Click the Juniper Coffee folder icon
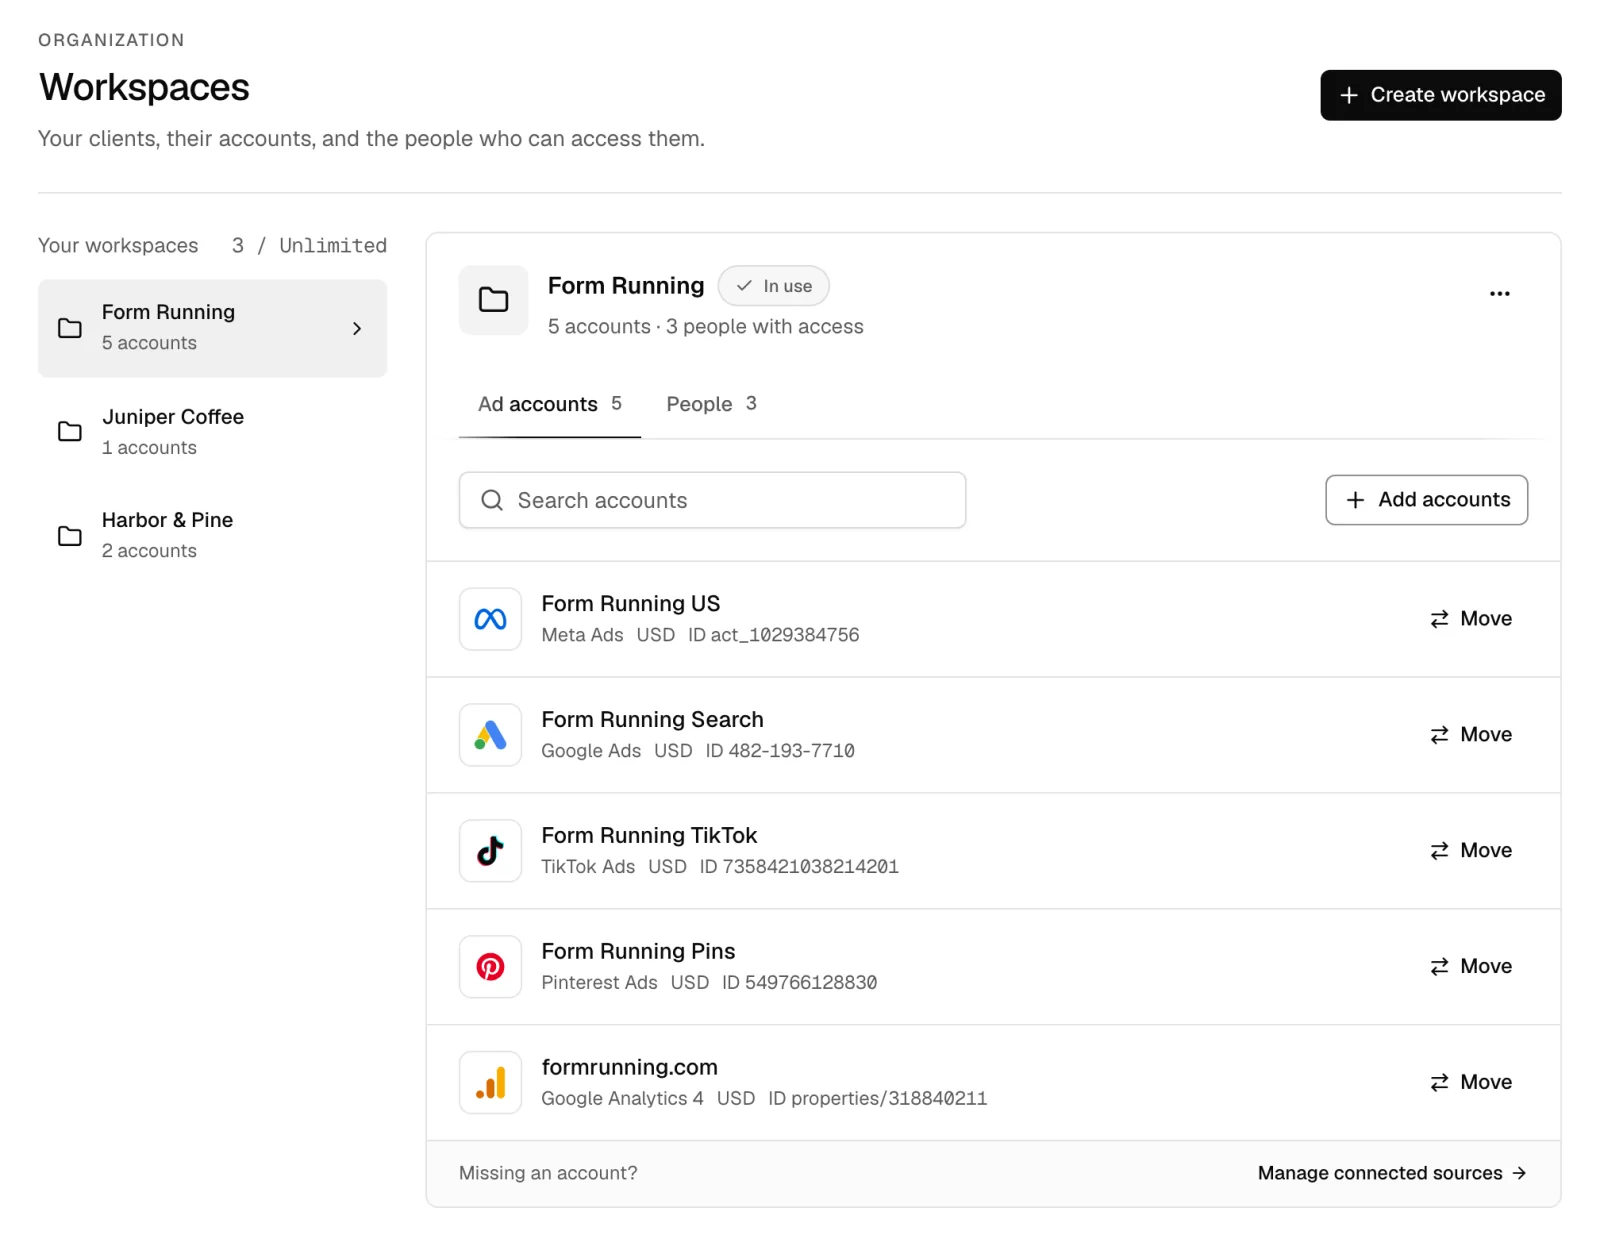This screenshot has height=1254, width=1600. (70, 432)
